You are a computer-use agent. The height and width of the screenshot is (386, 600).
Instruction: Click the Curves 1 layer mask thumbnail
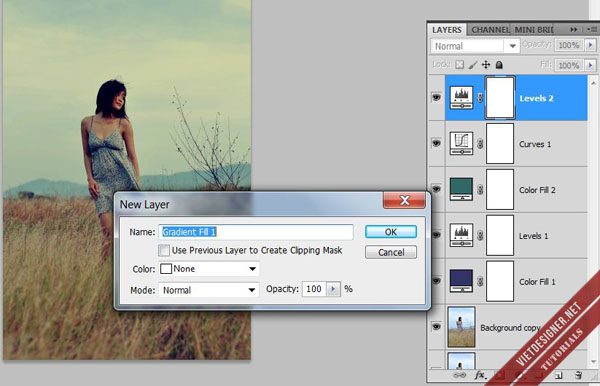pyautogui.click(x=500, y=143)
